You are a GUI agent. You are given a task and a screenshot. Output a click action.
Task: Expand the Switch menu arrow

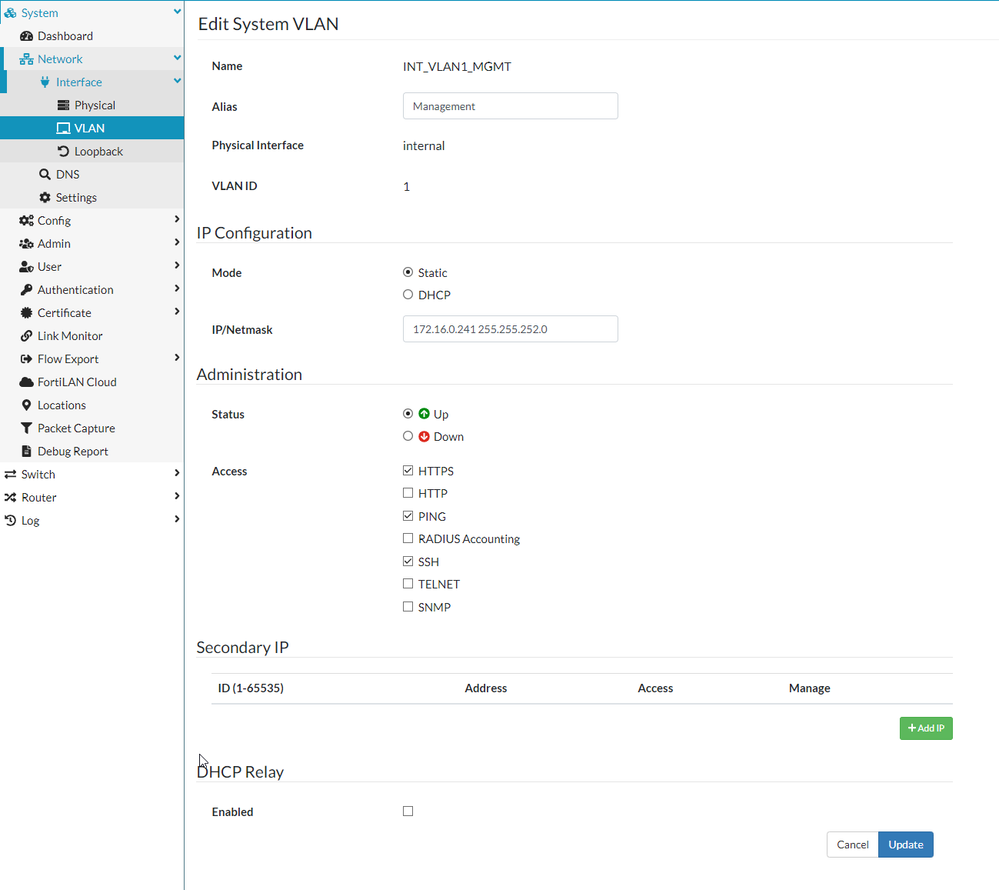coord(177,473)
